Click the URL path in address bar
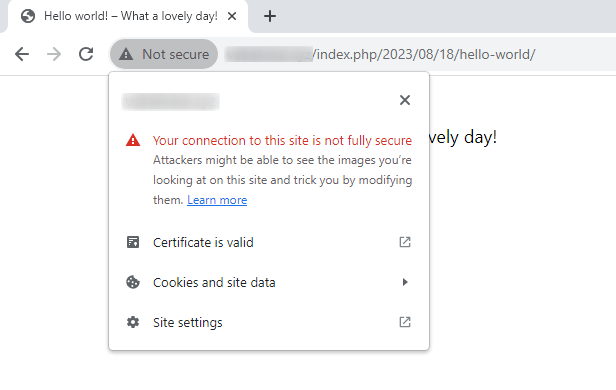The height and width of the screenshot is (390, 616). 424,54
